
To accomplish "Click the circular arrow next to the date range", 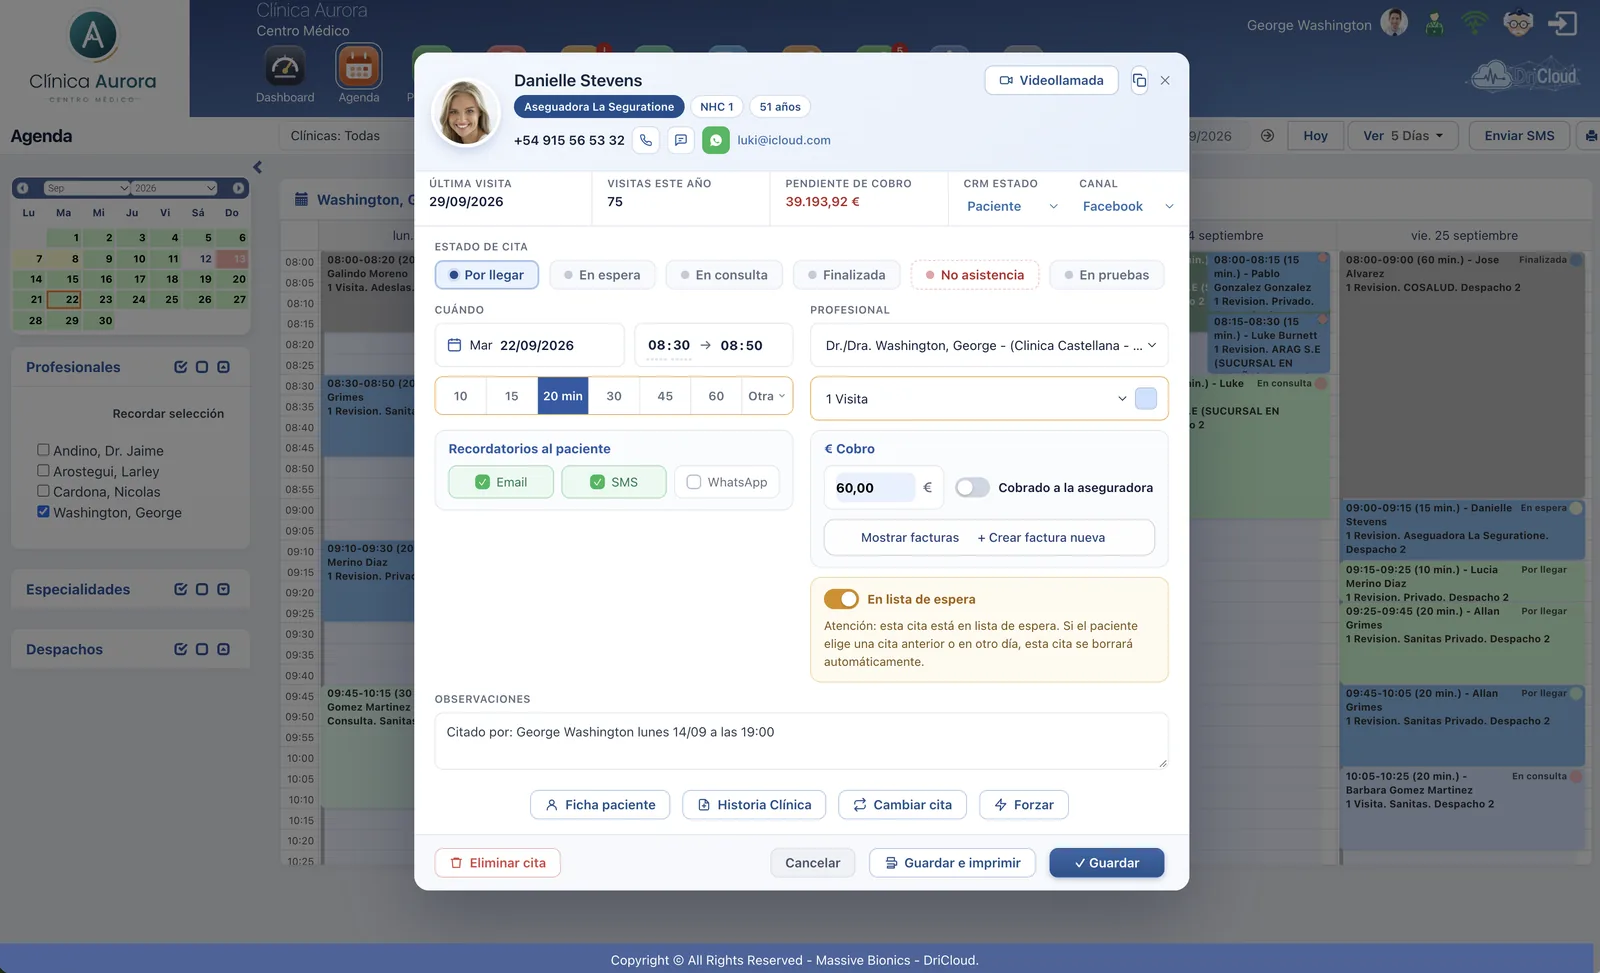I will [x=1267, y=135].
